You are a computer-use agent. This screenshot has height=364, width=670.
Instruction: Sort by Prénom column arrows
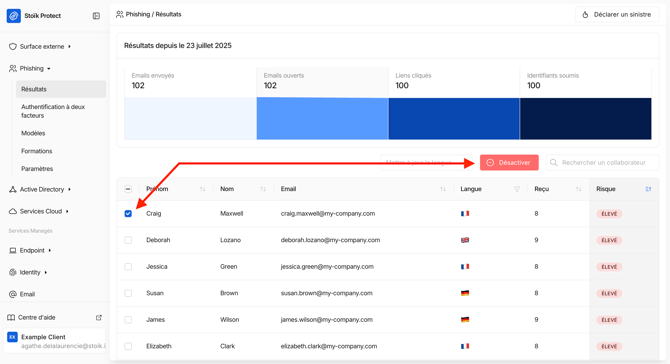203,189
